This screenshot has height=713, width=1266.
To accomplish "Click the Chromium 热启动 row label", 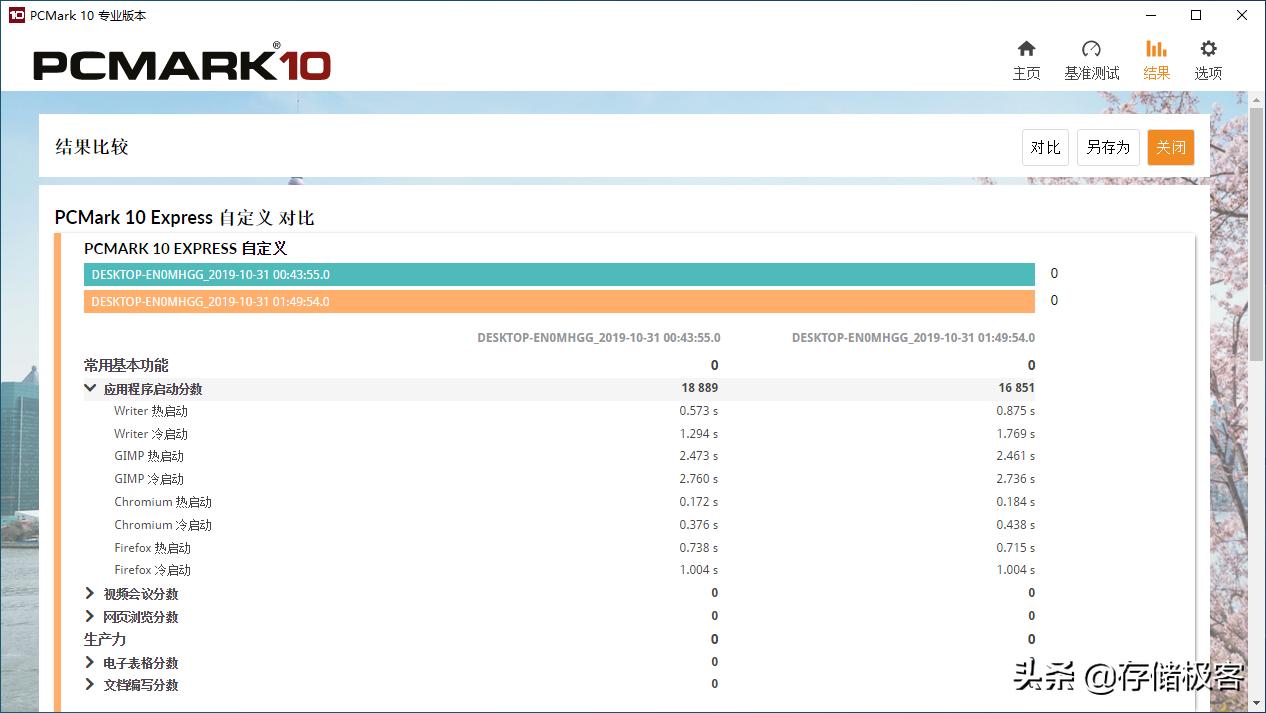I will point(163,502).
